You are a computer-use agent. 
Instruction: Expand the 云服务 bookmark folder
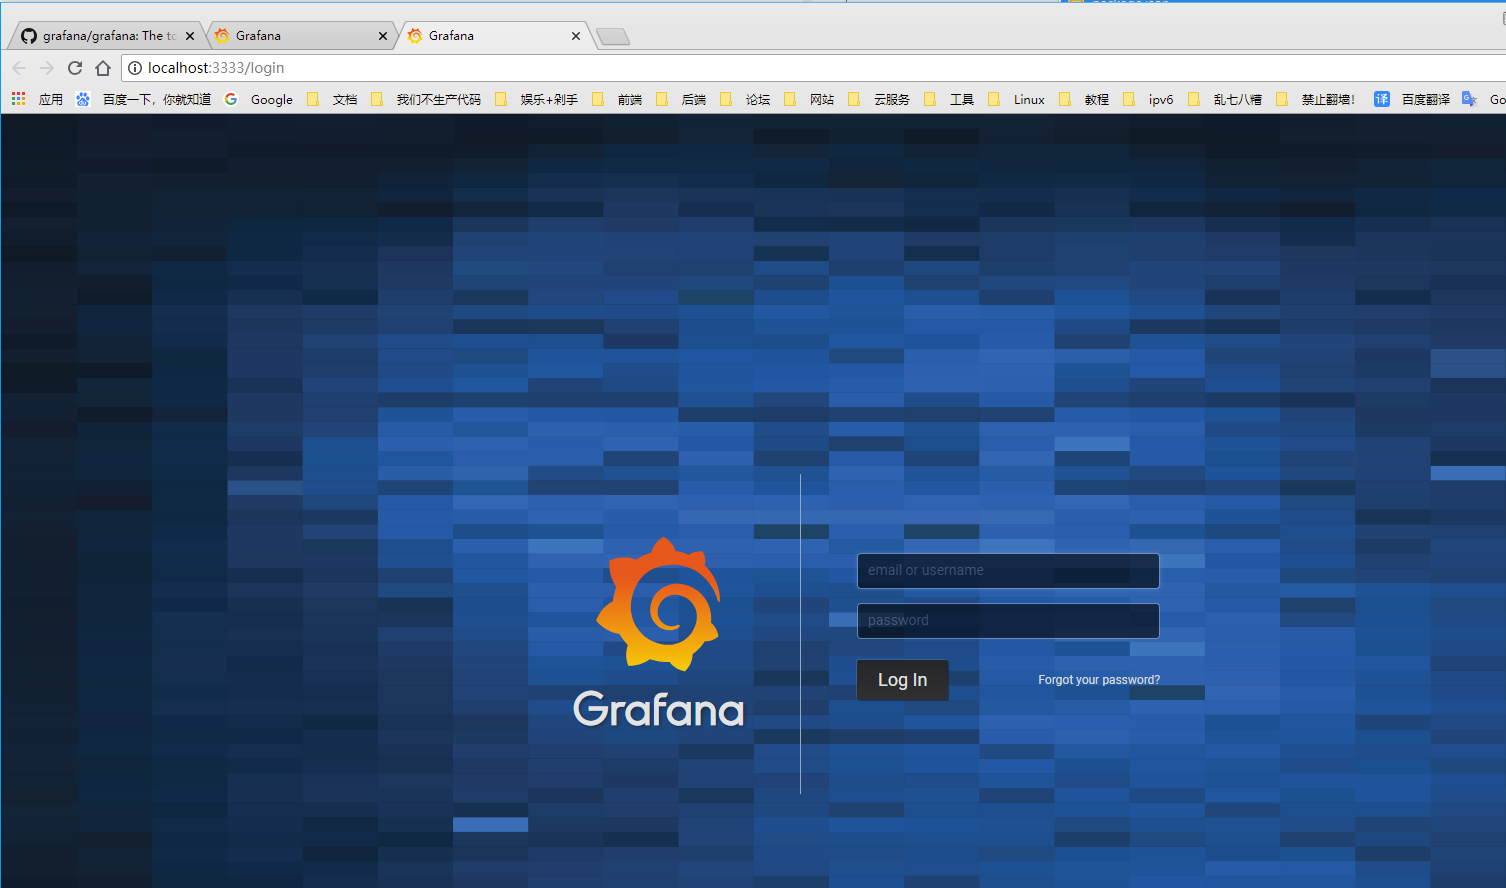(x=879, y=99)
